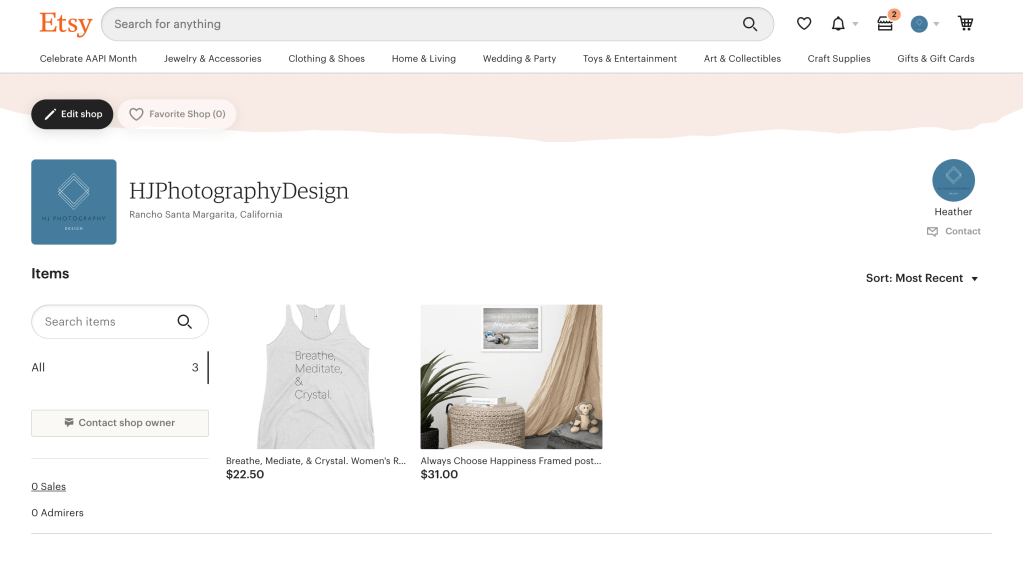The height and width of the screenshot is (561, 1023).
Task: Click Heather's owner profile picture
Action: click(953, 181)
